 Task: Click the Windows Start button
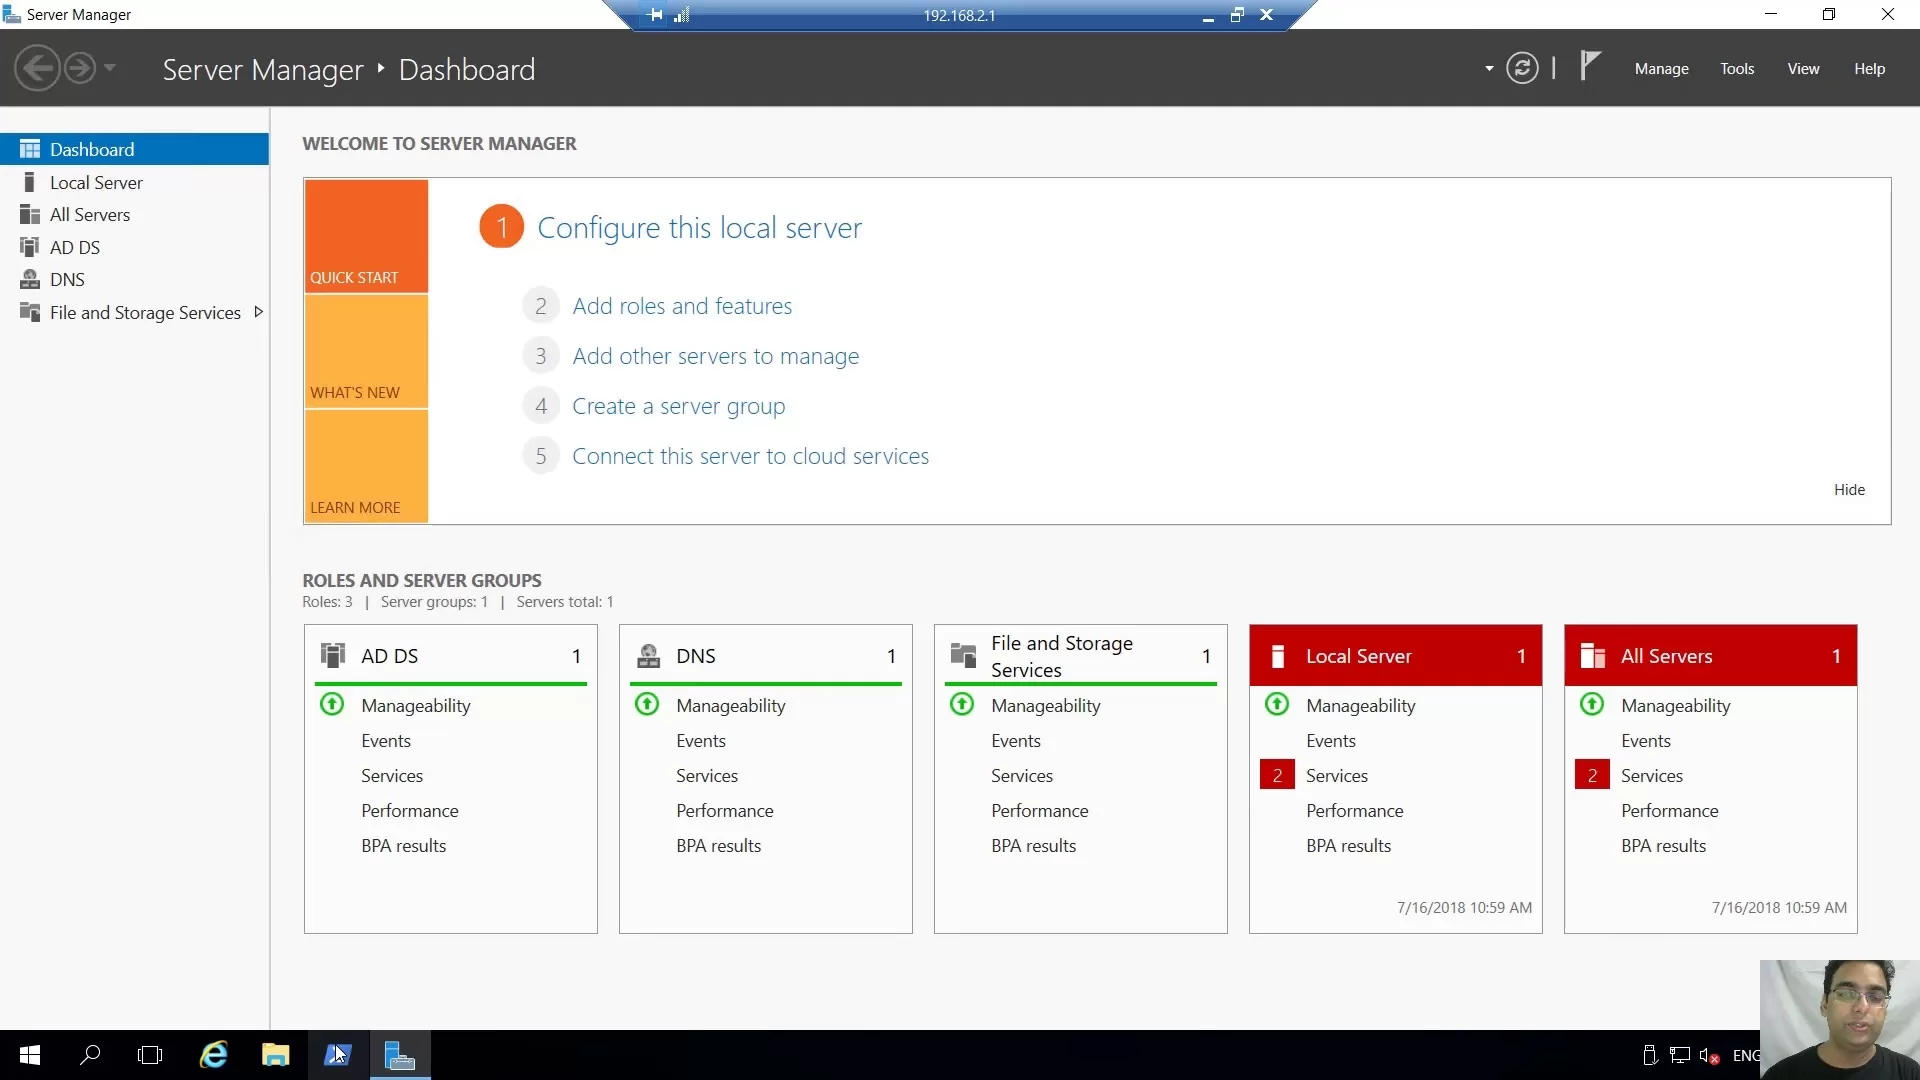point(30,1055)
